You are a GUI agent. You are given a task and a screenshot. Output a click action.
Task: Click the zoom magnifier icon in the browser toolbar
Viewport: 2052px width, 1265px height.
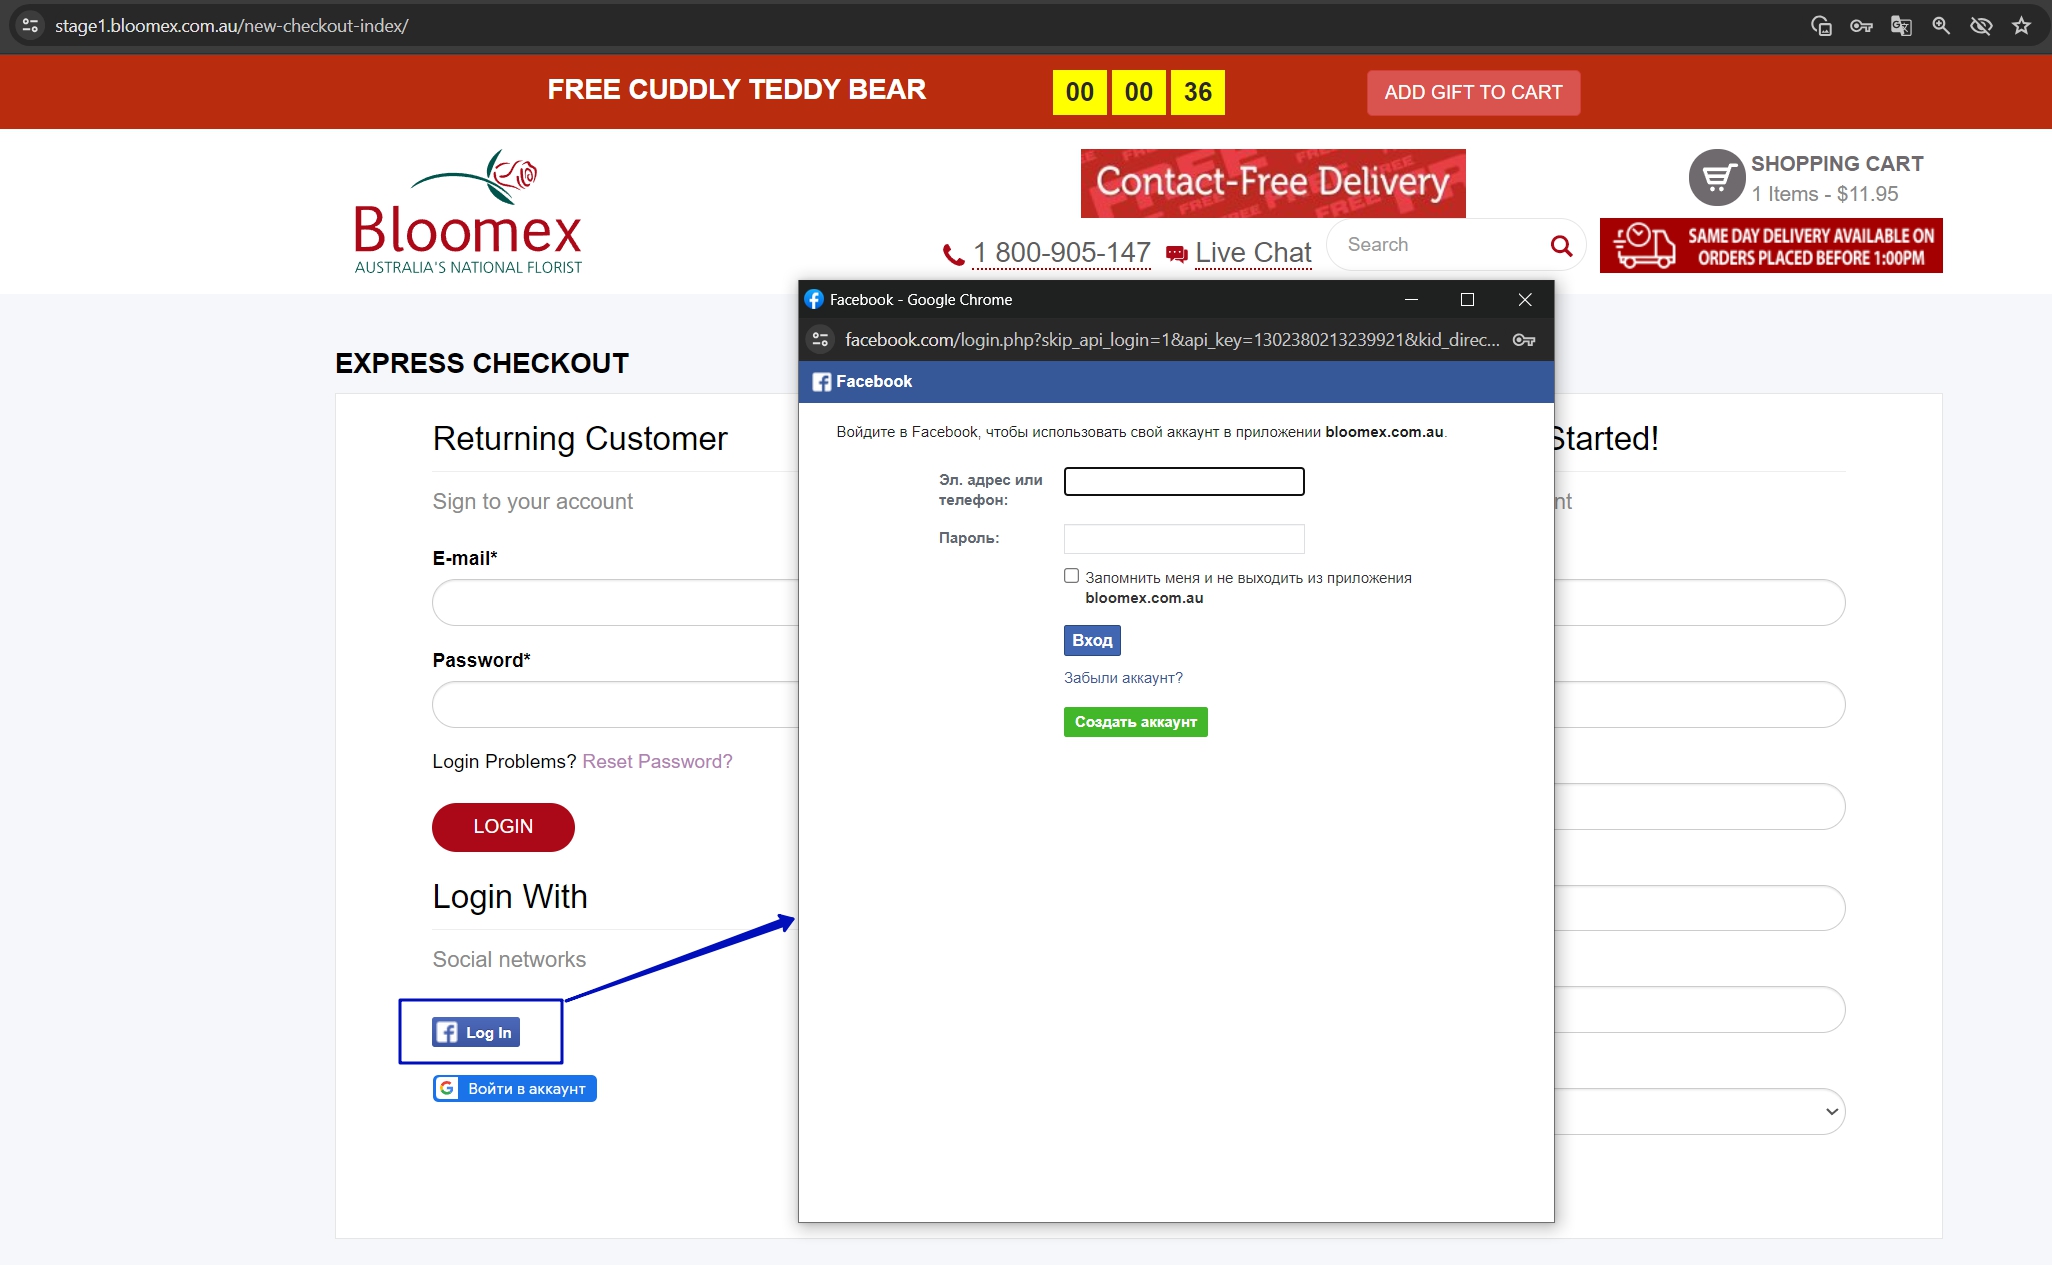[x=1941, y=26]
